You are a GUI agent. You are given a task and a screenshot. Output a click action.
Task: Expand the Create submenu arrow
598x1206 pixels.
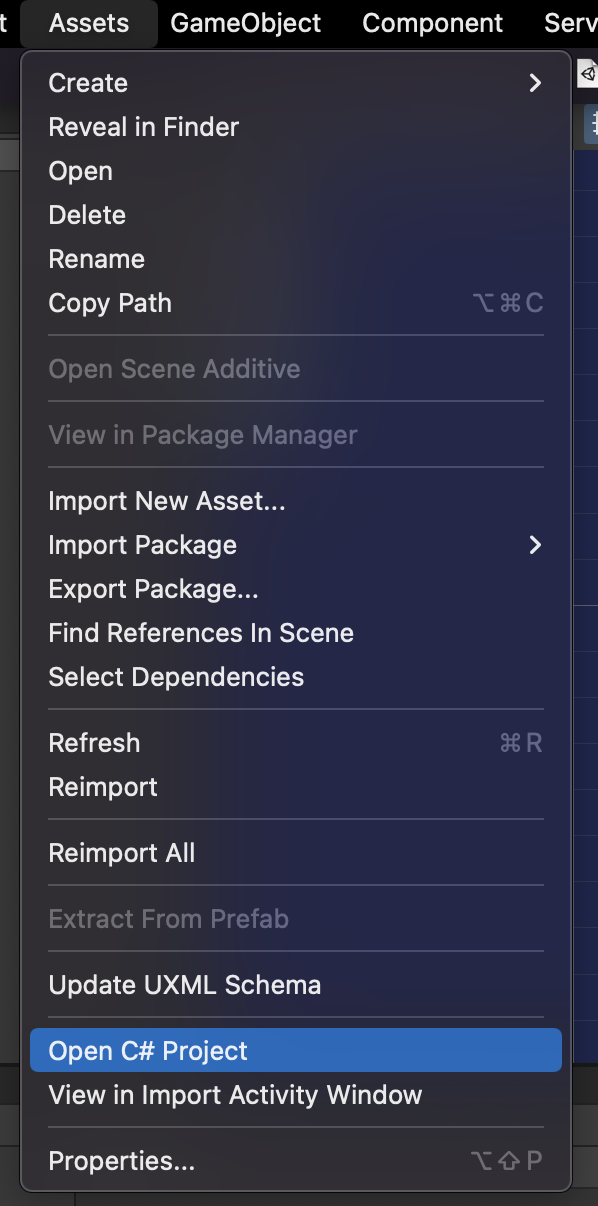(x=535, y=83)
